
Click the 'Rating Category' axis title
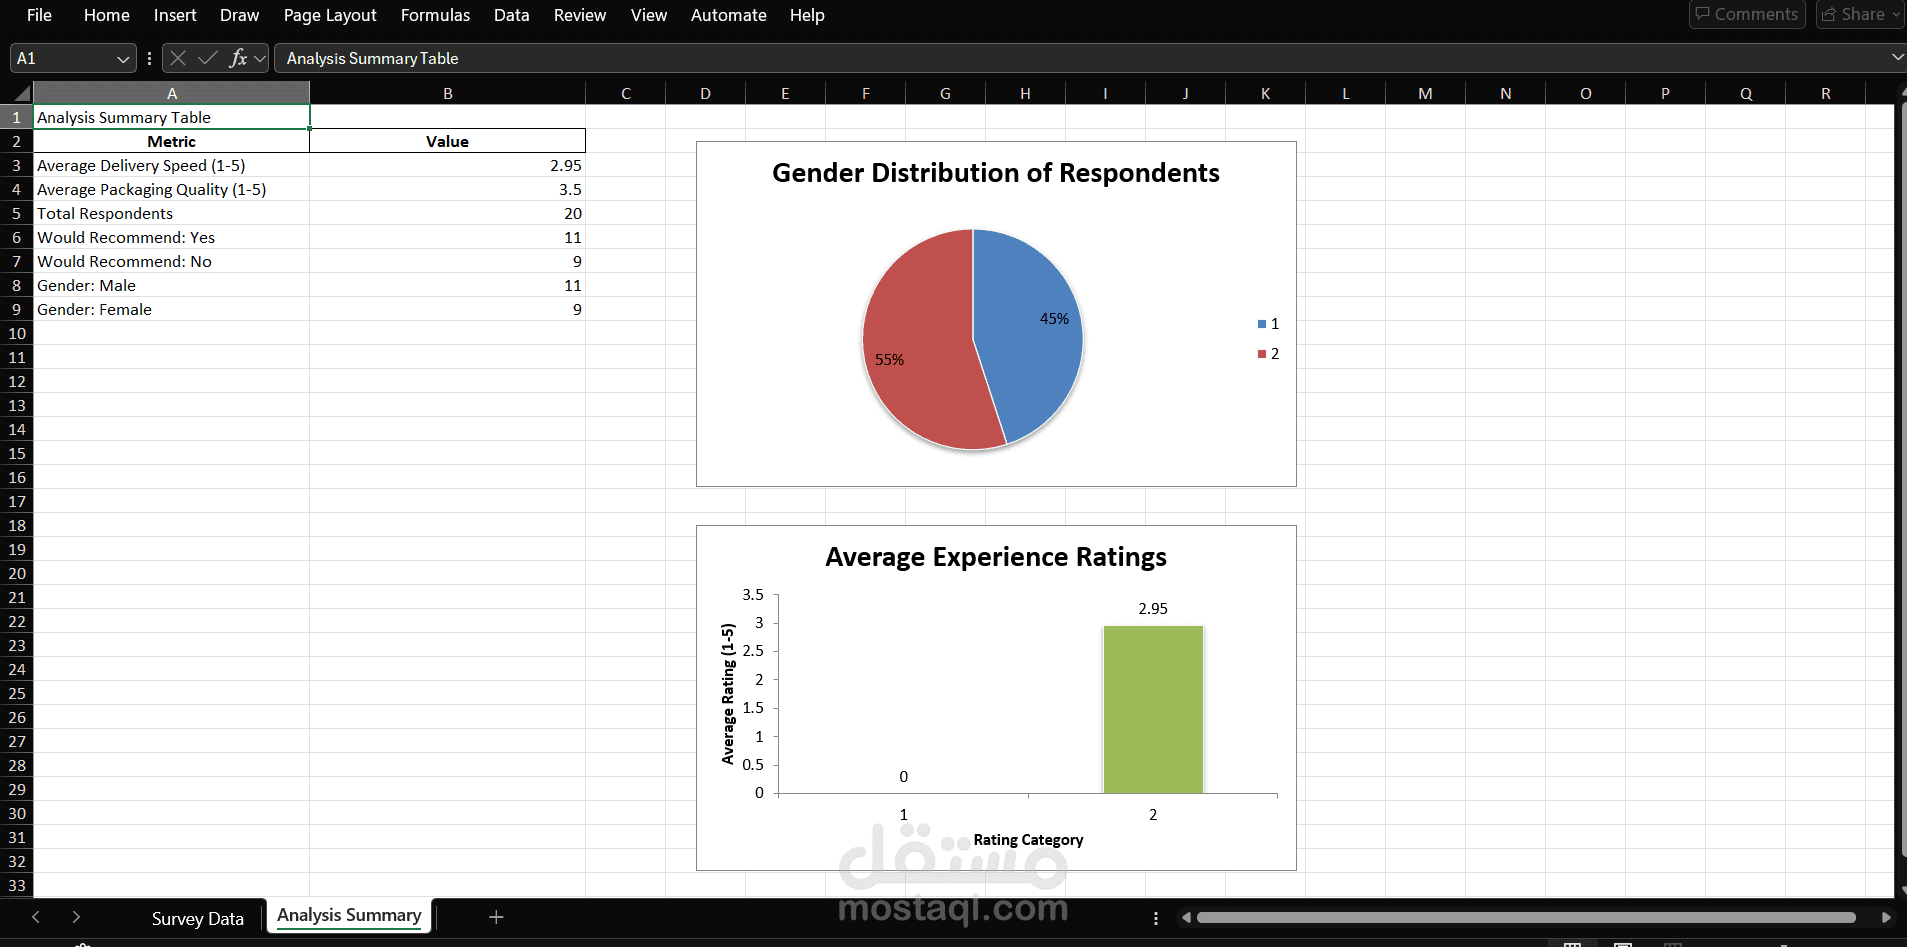click(1028, 840)
